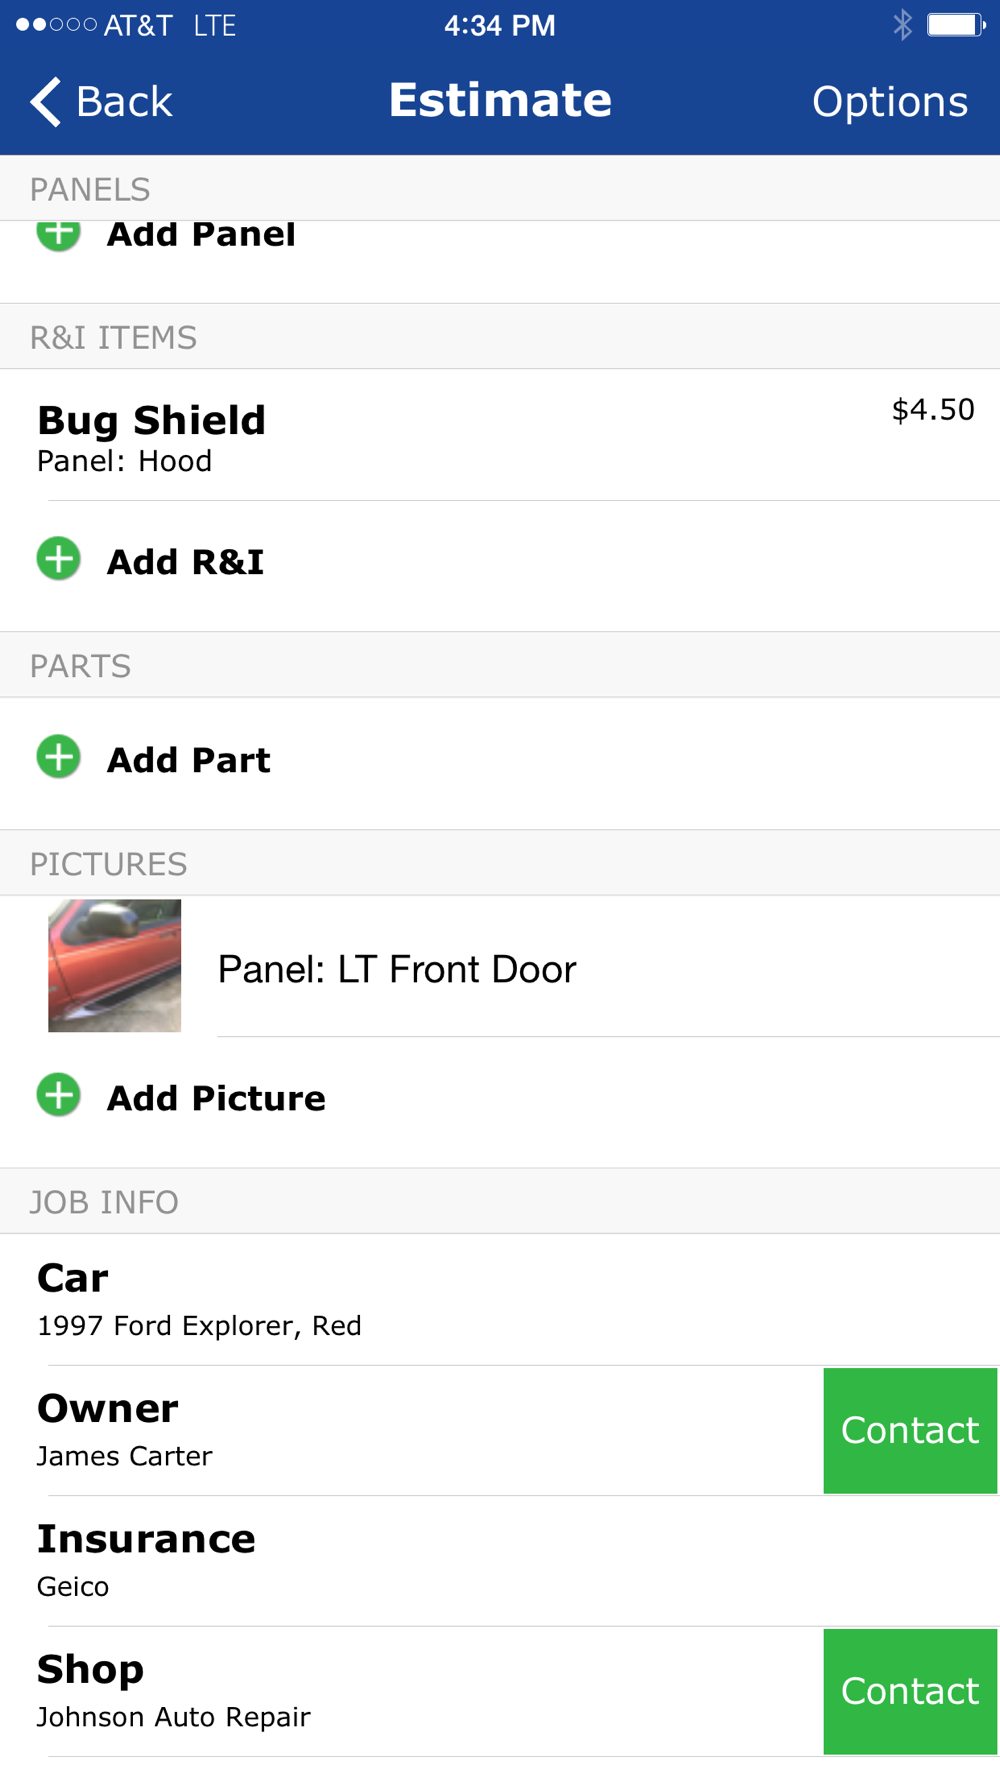Tap the green plus beside Add Part

[59, 757]
